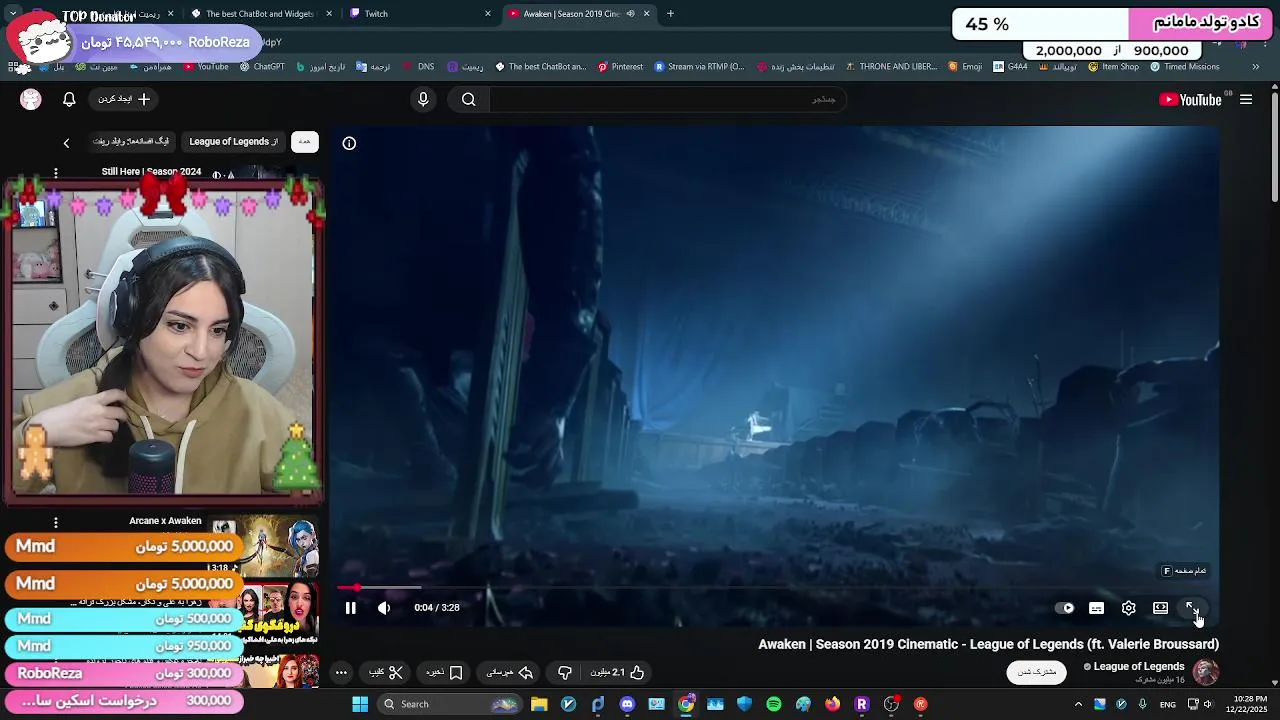Close the Awaken Season 2019 browser tab
This screenshot has width=1280, height=720.
pyautogui.click(x=647, y=14)
